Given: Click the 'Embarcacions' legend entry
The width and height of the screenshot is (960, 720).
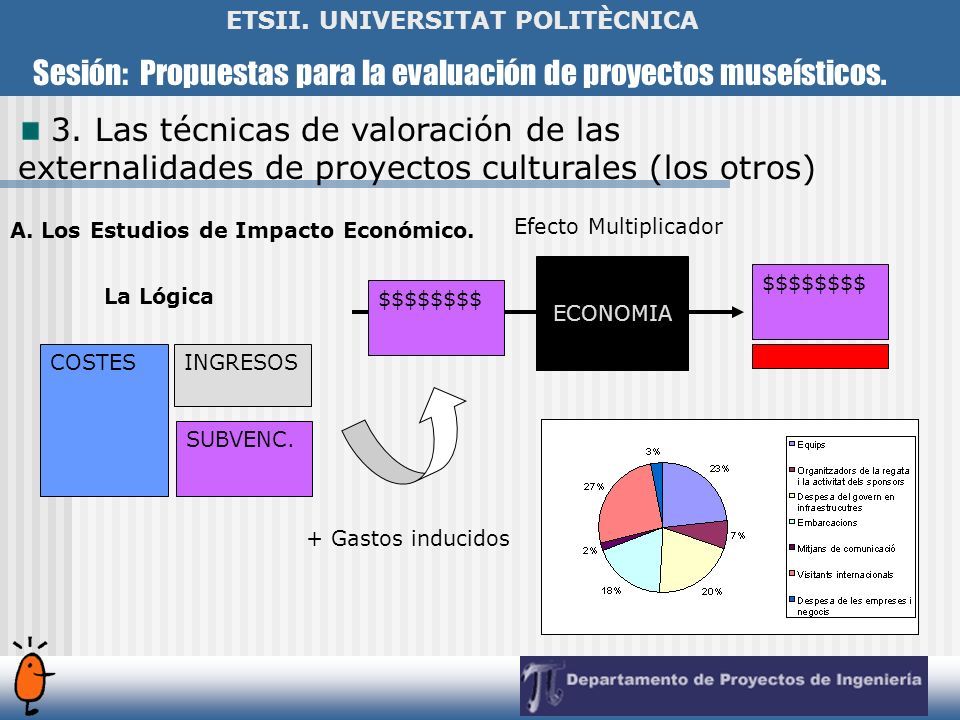Looking at the screenshot, I should click(x=823, y=522).
